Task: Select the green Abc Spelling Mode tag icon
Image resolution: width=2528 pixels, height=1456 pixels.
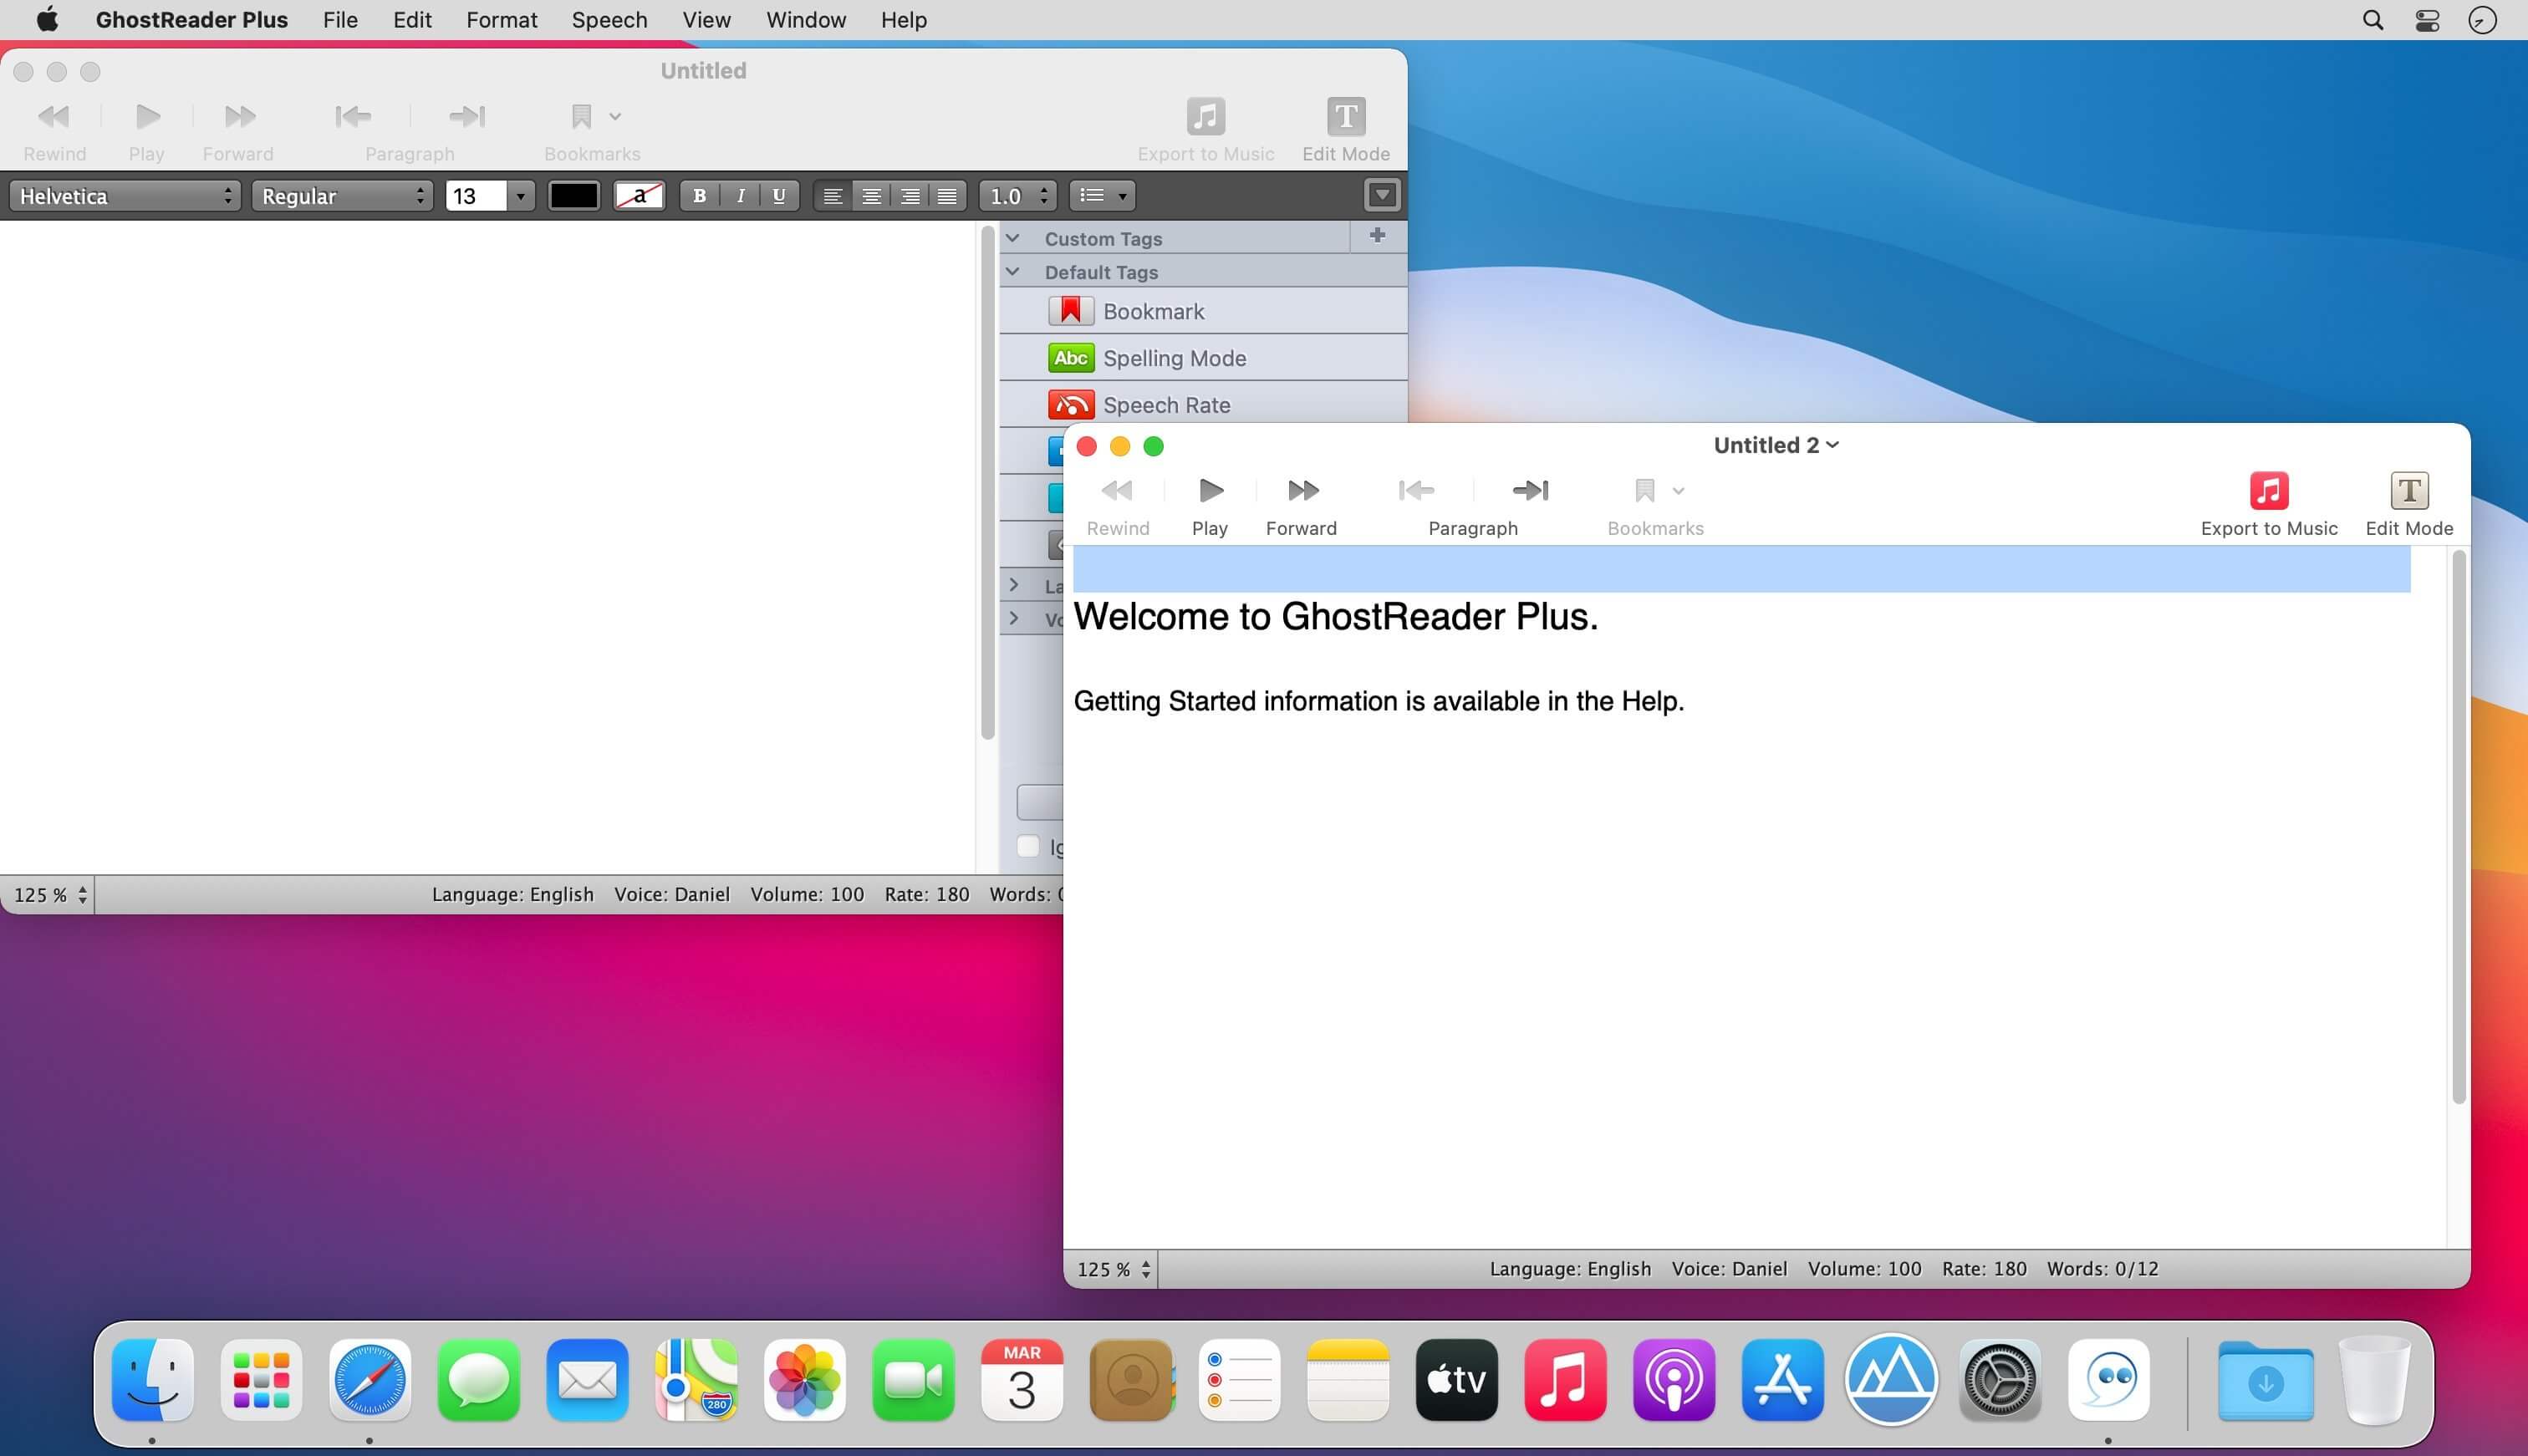Action: 1071,358
